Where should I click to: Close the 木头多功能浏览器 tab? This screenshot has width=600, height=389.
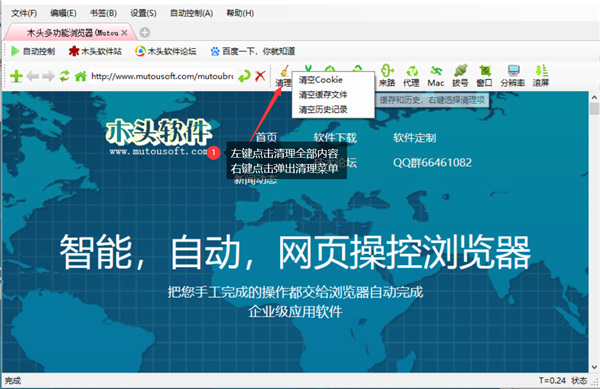coord(124,33)
